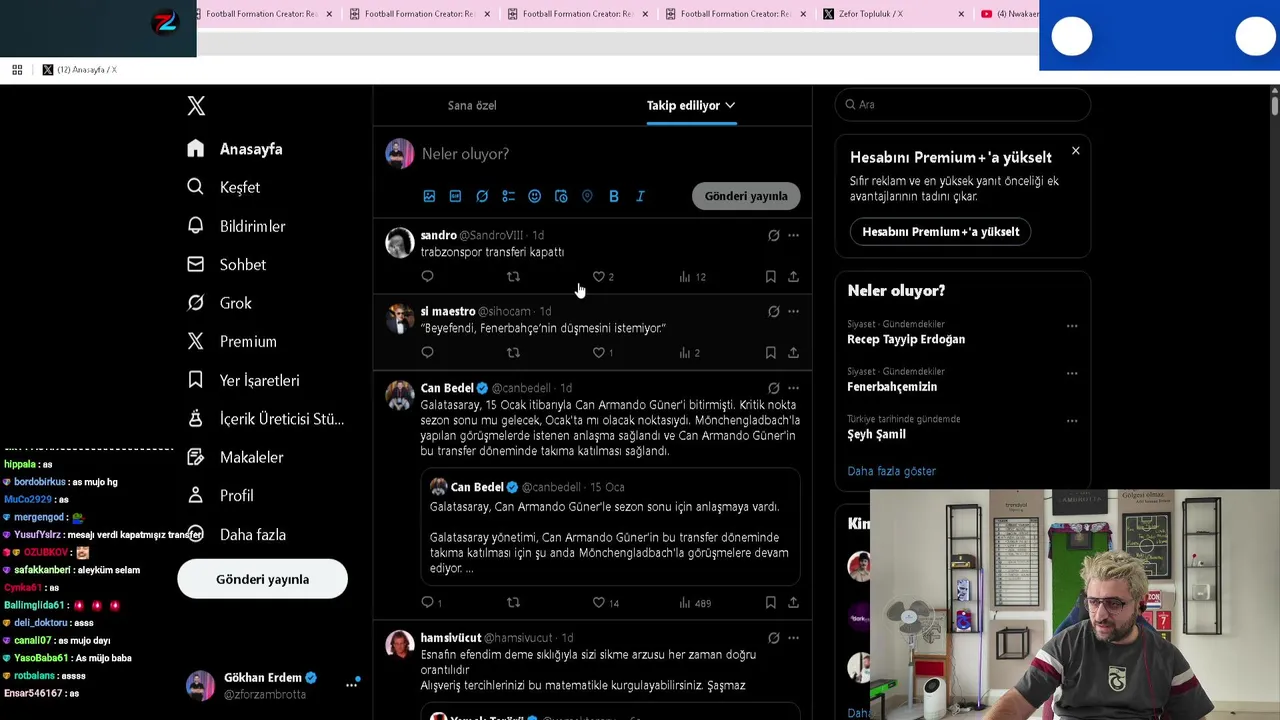Switch to Sana özel tab

coord(472,105)
